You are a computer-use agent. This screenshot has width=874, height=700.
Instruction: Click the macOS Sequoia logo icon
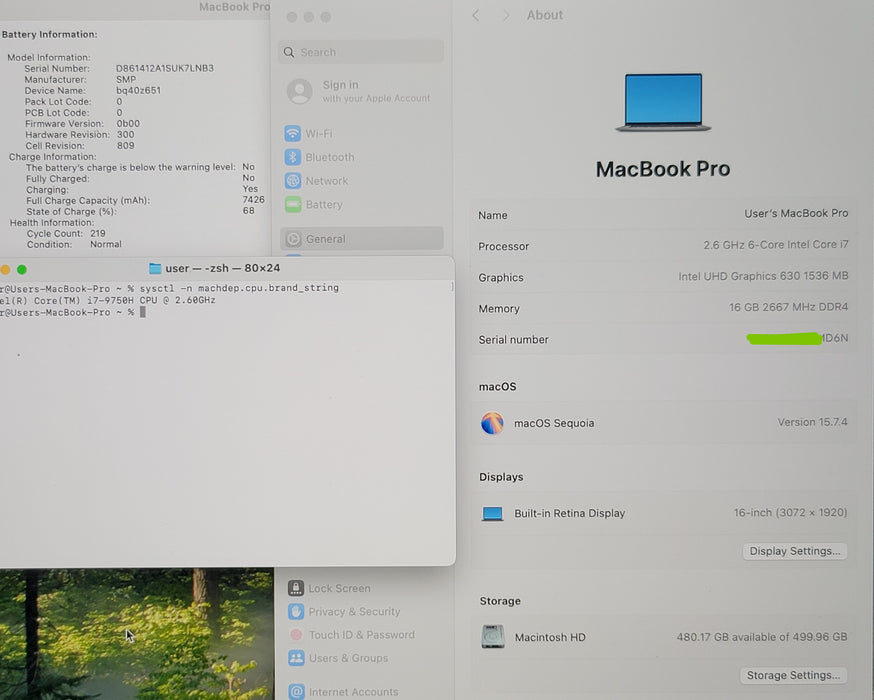(x=492, y=423)
